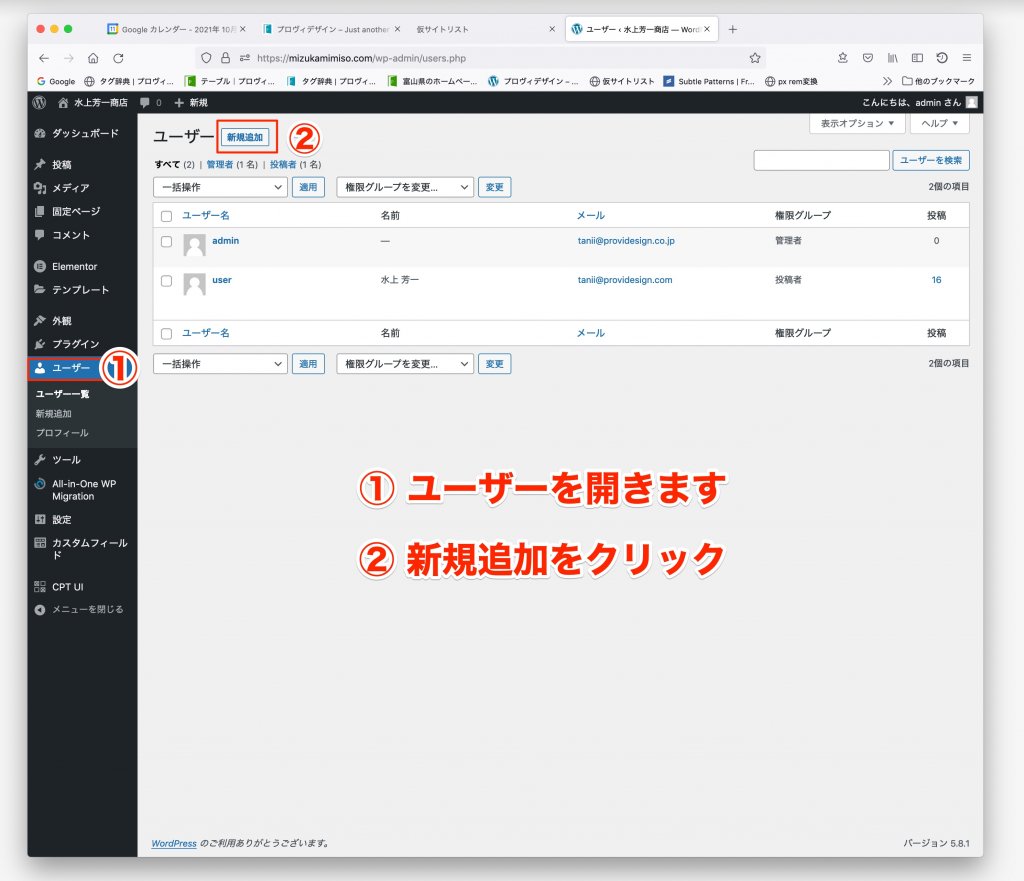Bookmark the page with the star icon

(755, 58)
